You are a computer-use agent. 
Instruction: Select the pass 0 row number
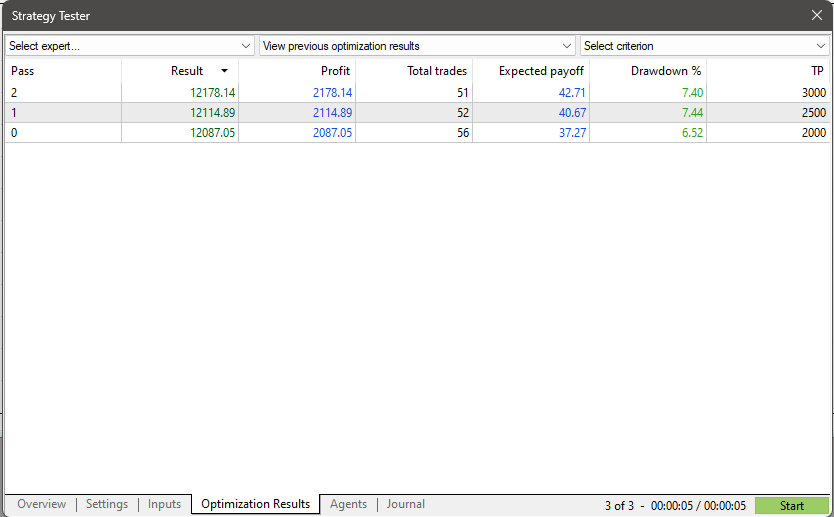[x=14, y=132]
